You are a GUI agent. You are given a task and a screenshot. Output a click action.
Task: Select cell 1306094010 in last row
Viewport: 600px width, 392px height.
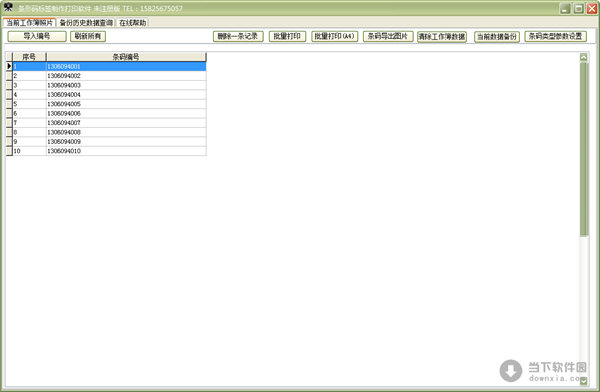[126, 151]
